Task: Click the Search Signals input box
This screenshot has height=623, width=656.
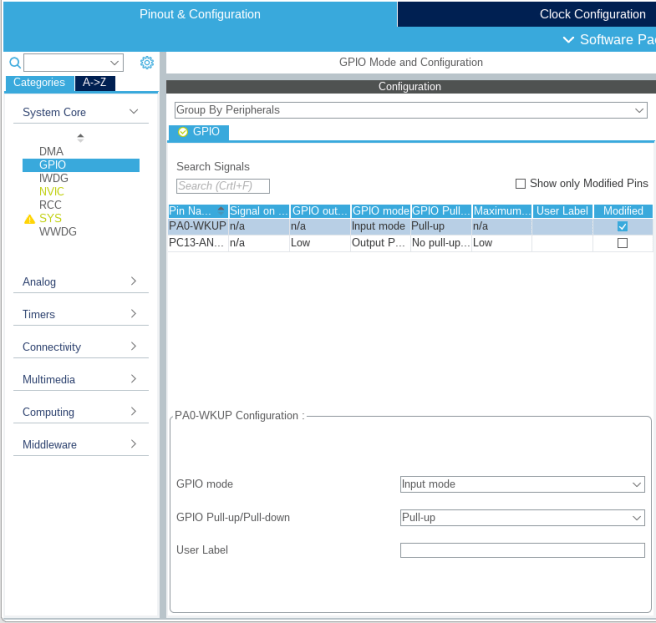Action: pyautogui.click(x=222, y=186)
